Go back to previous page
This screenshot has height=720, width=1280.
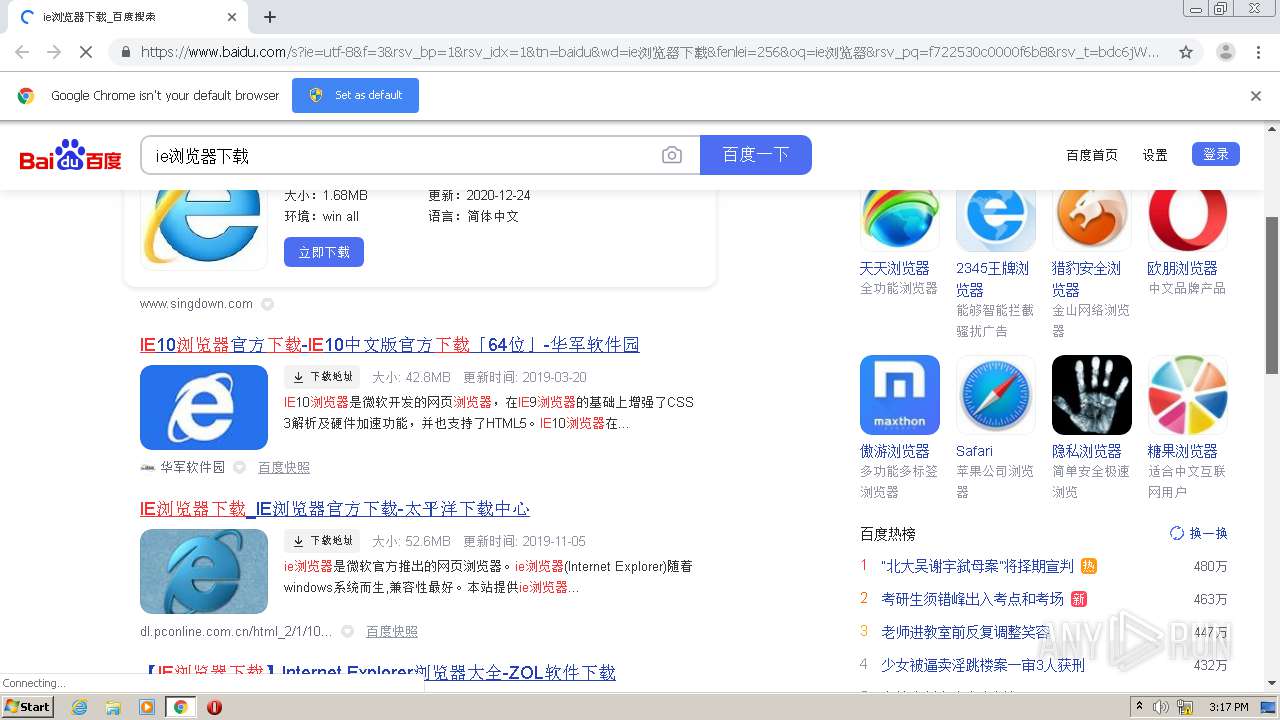pos(22,52)
